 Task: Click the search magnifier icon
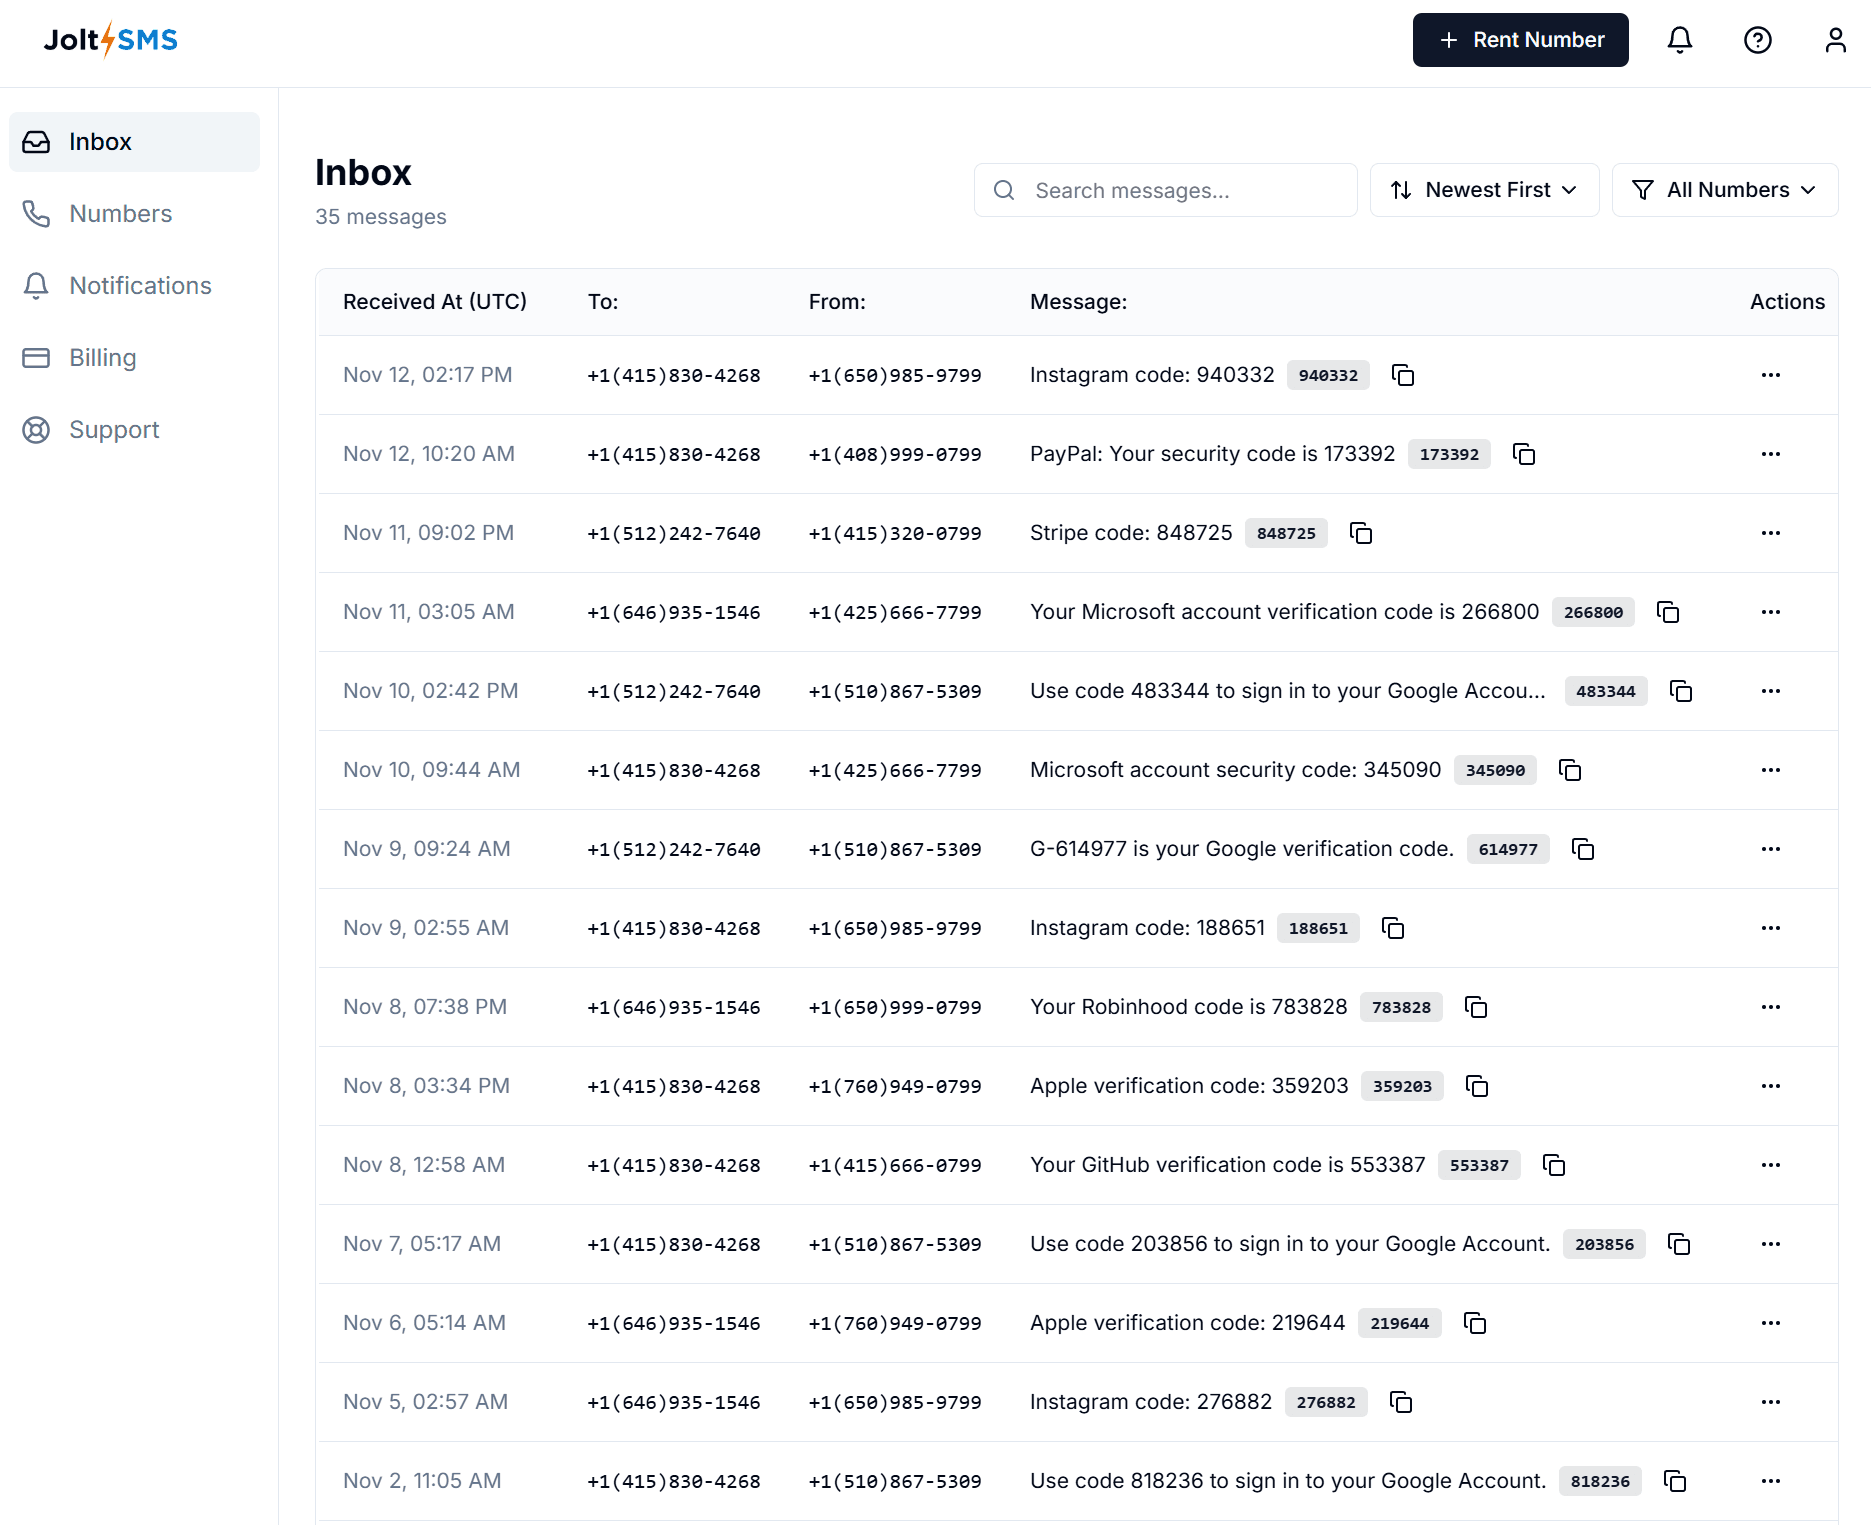(x=1005, y=190)
